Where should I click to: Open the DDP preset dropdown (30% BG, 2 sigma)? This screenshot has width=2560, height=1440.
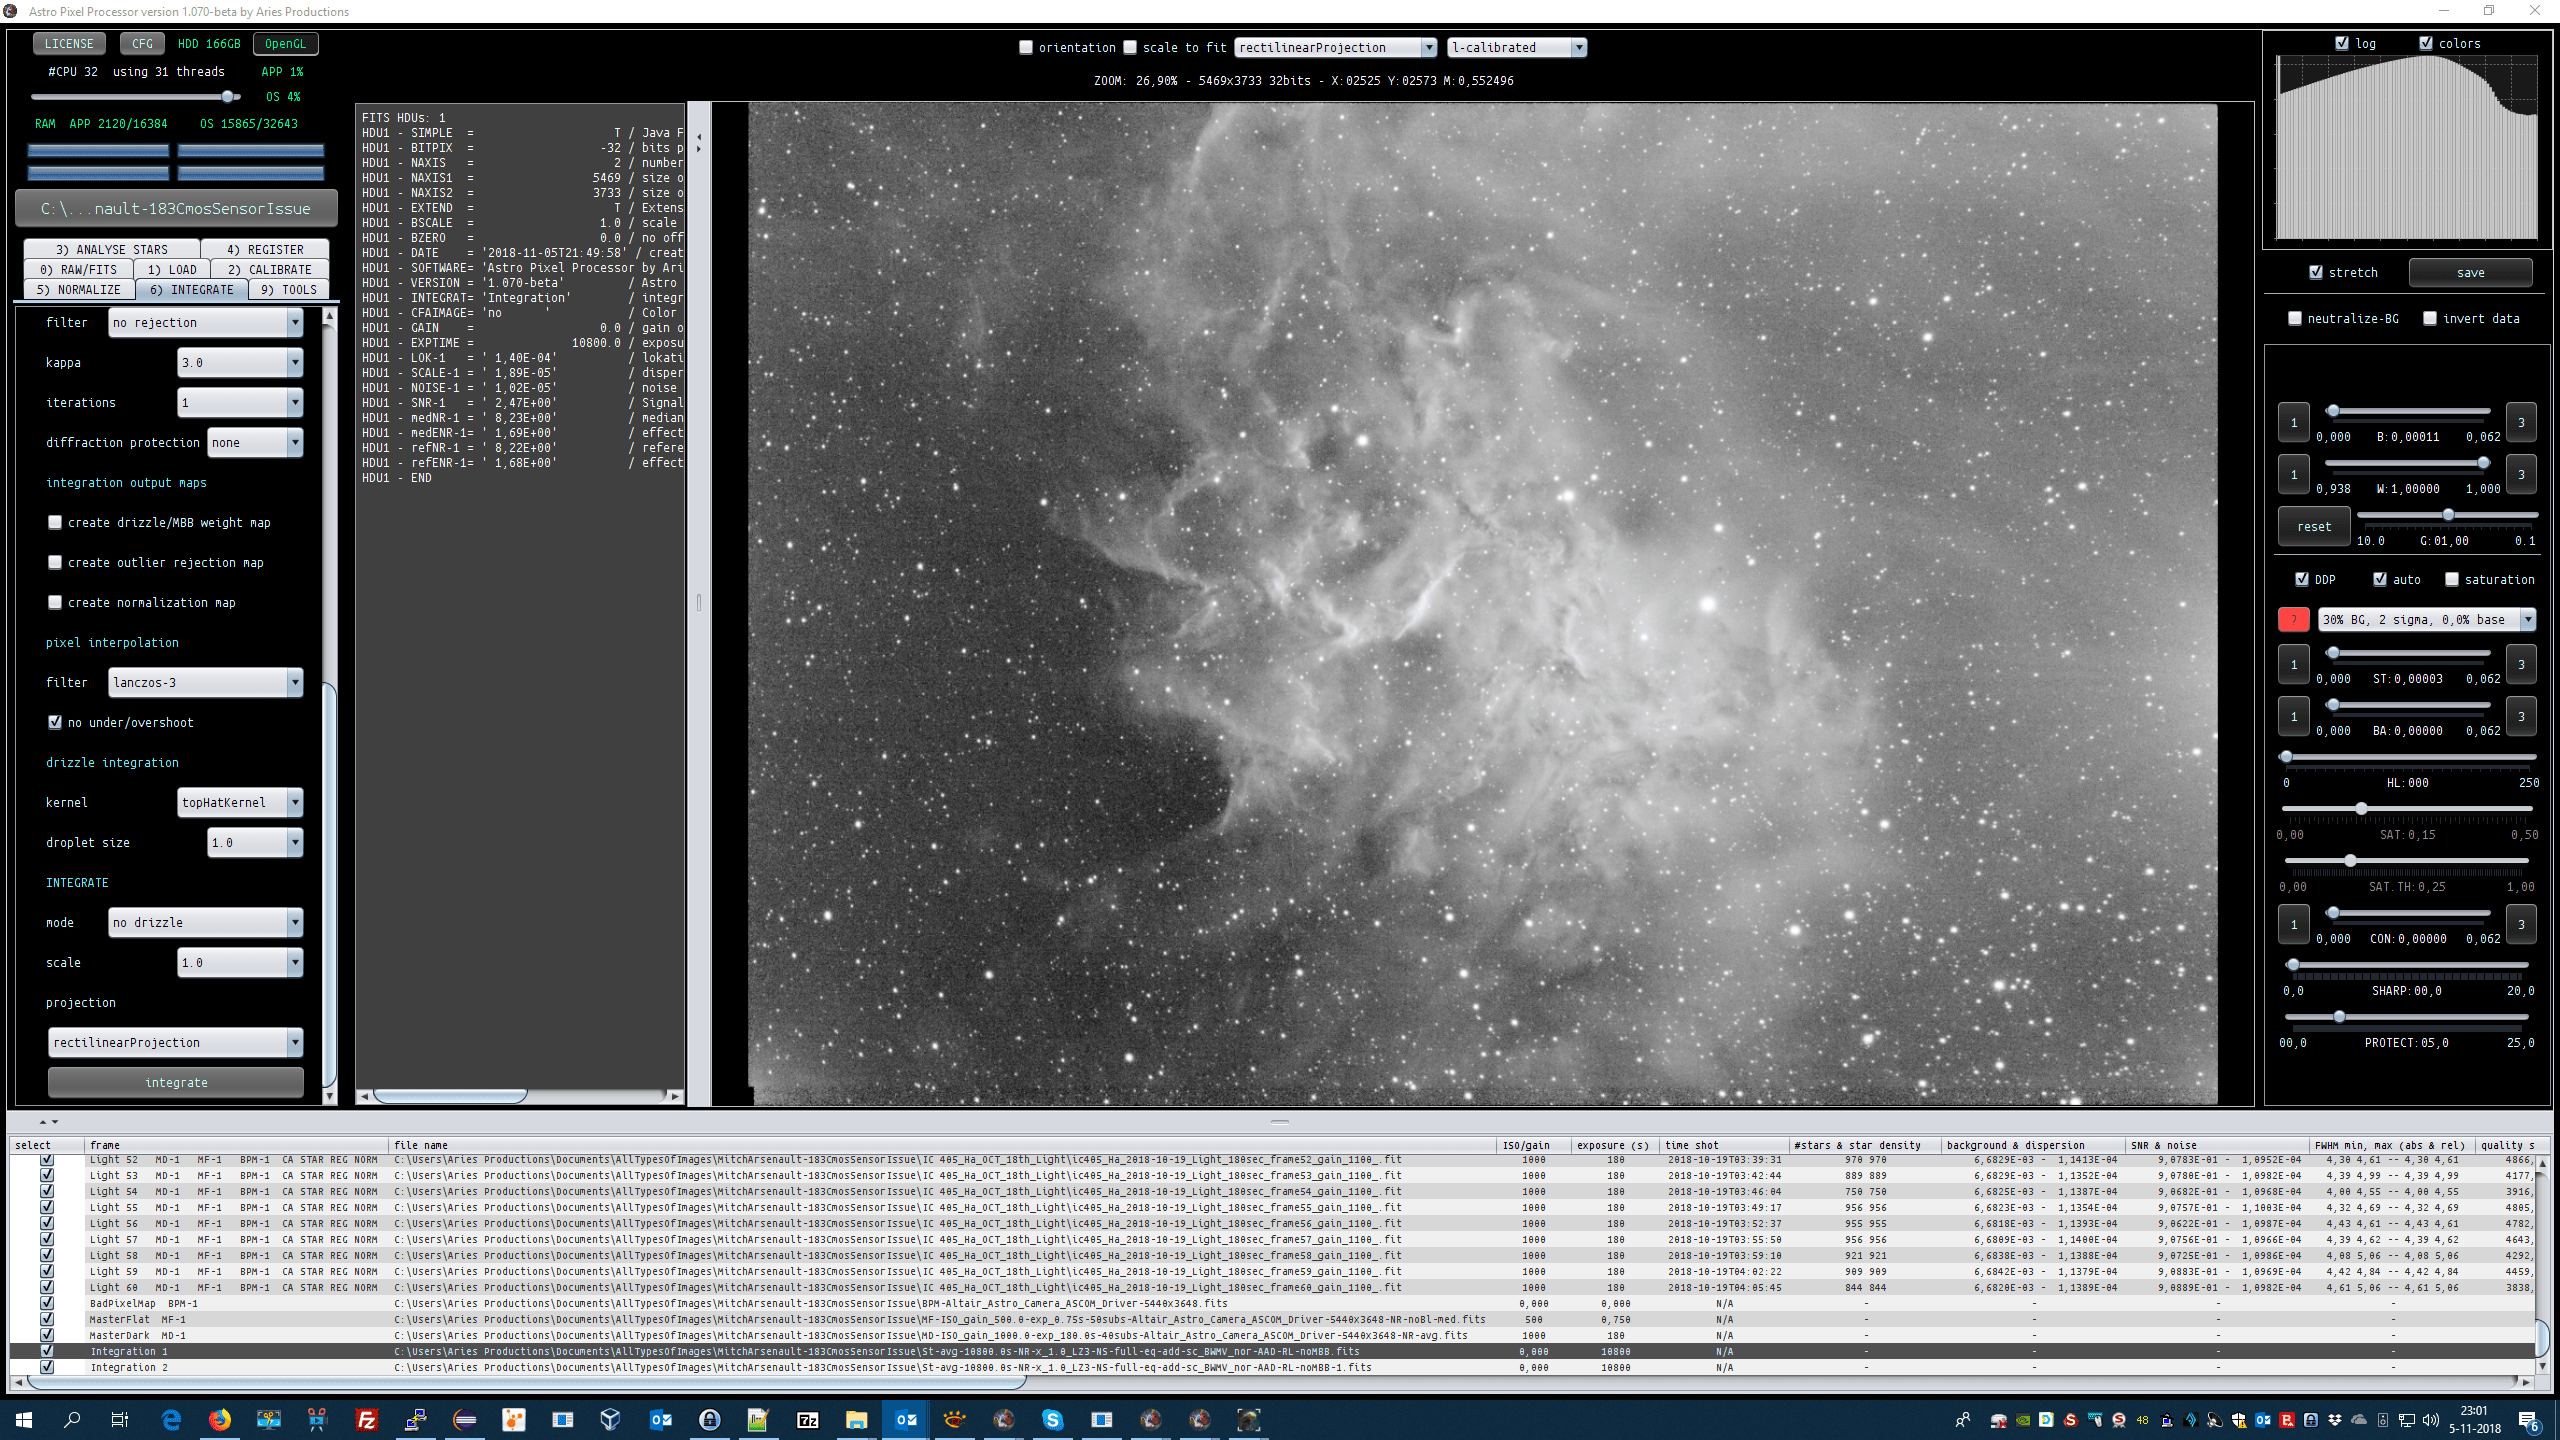coord(2427,620)
